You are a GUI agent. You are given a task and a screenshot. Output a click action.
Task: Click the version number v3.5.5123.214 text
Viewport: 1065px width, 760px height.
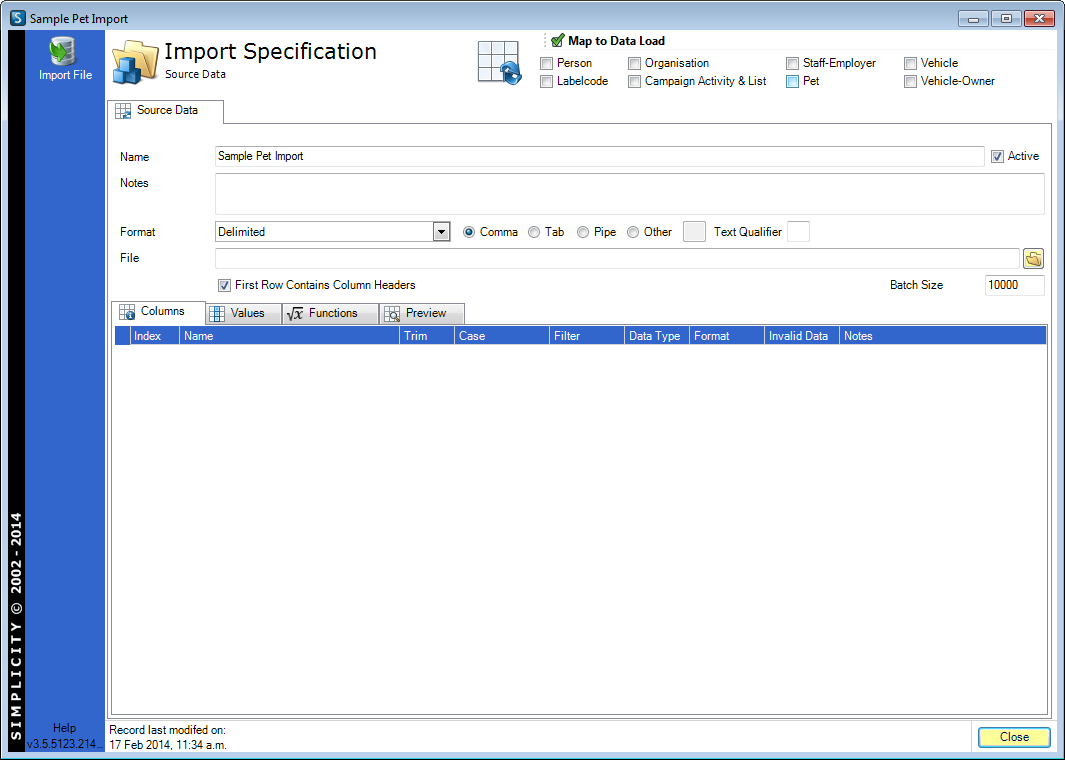65,744
